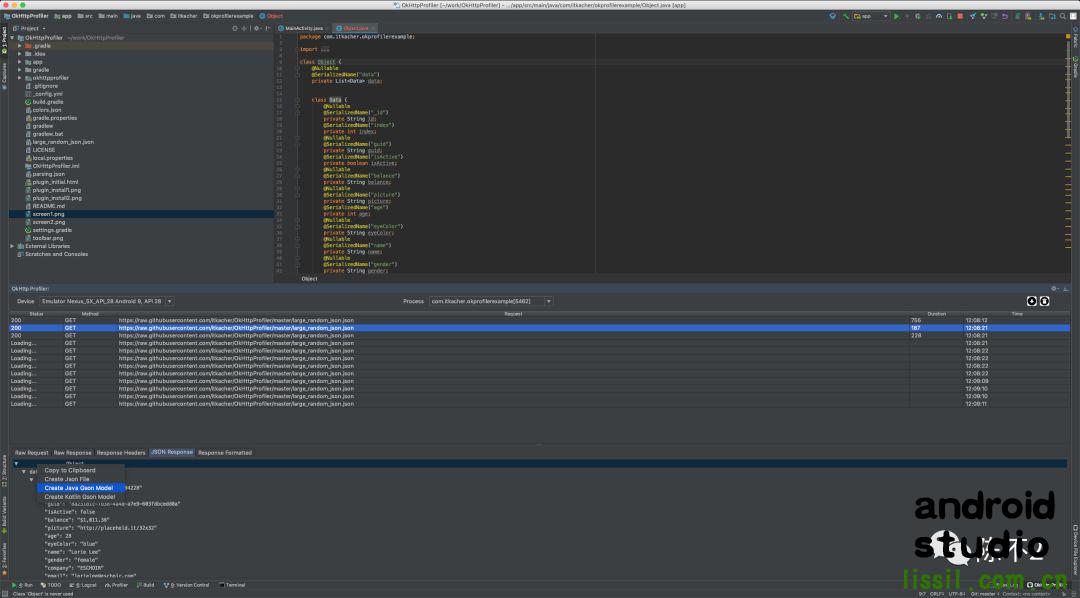Open the Run tool window button
Screen dimensions: 1080x598
(23, 585)
